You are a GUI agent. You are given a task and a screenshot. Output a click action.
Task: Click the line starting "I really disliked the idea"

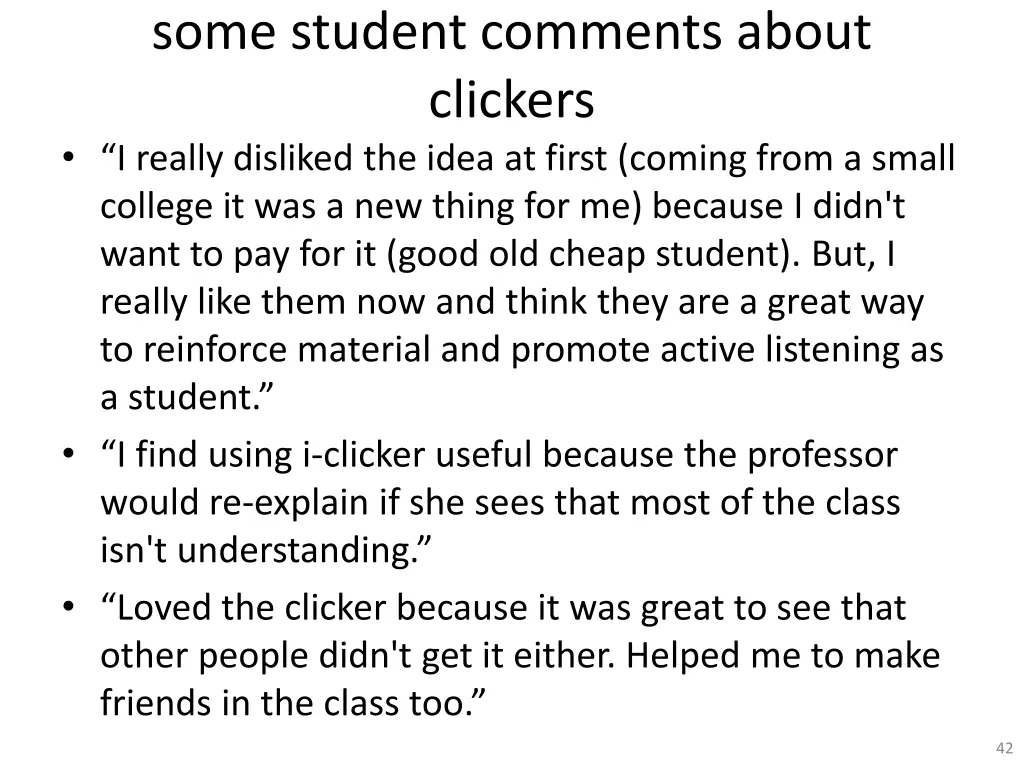click(528, 159)
